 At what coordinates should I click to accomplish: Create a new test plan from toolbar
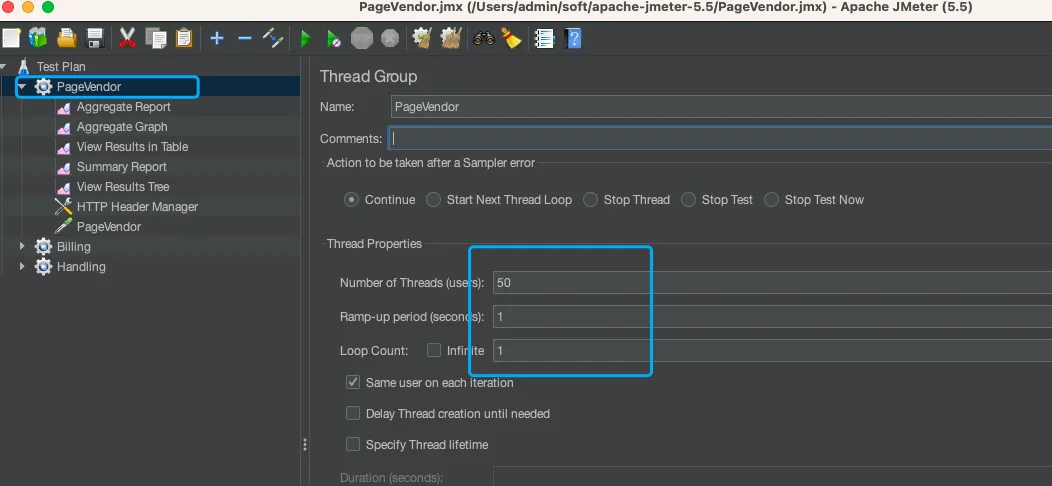(11, 38)
